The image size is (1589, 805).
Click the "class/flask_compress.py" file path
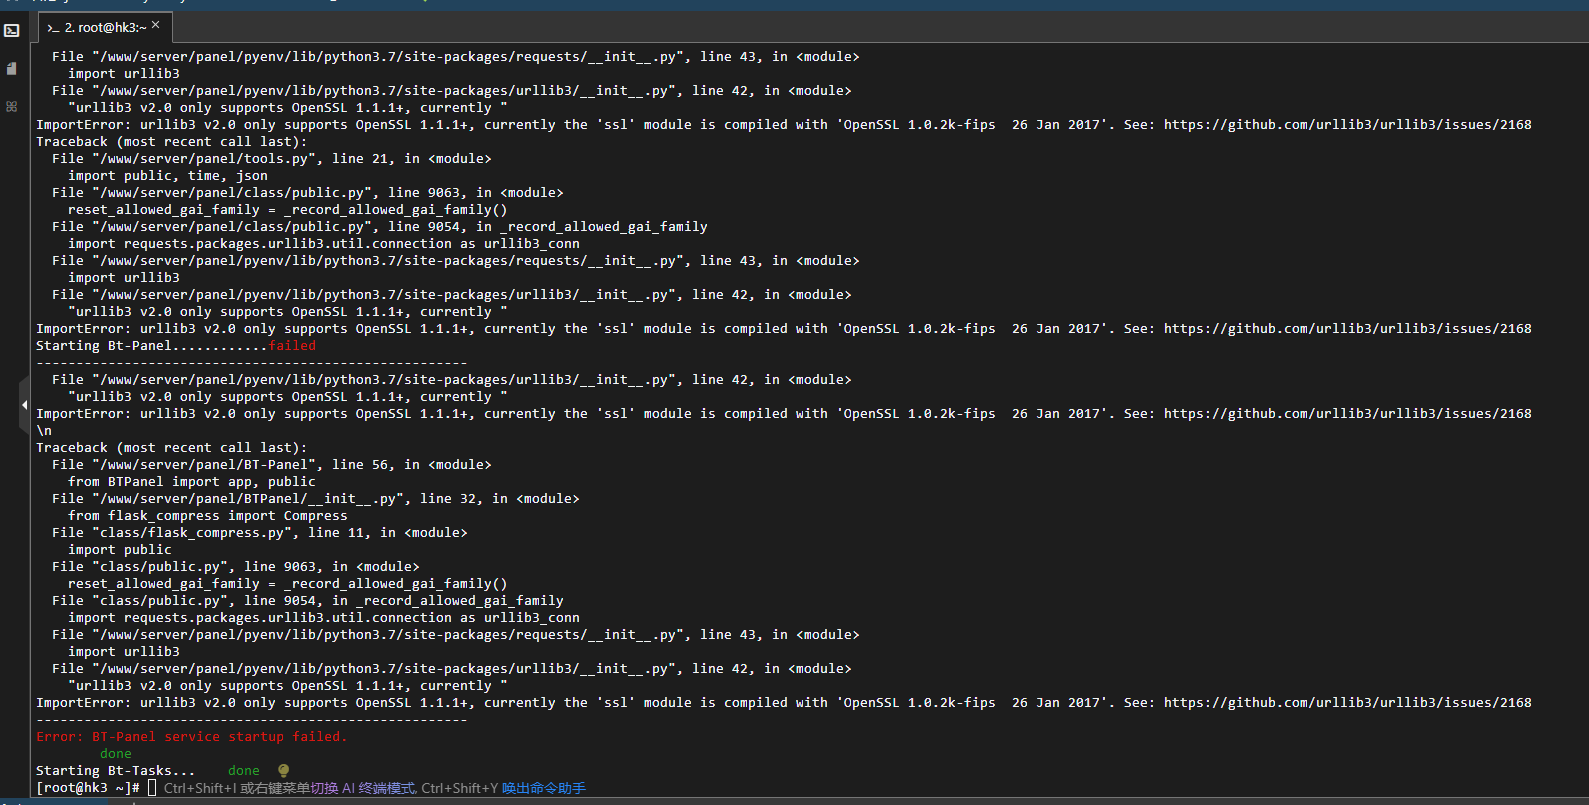coord(192,533)
